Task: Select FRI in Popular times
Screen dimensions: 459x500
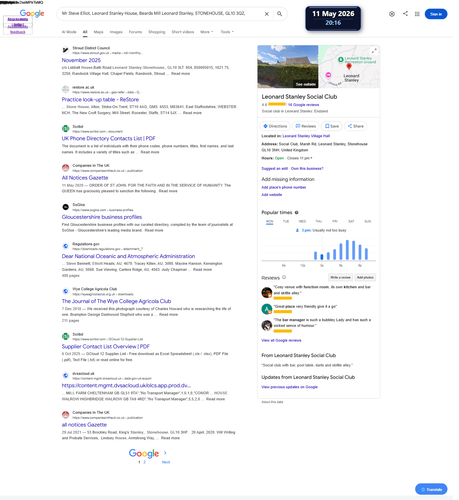Action: pyautogui.click(x=335, y=222)
